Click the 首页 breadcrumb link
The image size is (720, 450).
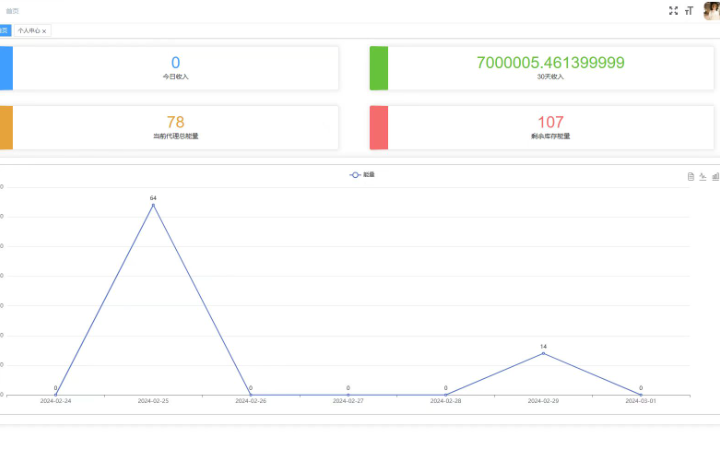12,11
